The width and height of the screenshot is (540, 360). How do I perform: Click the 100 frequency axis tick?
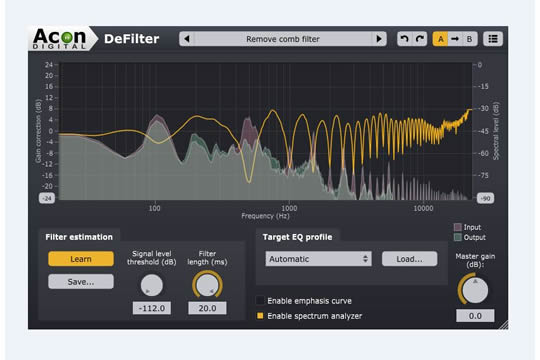(154, 208)
